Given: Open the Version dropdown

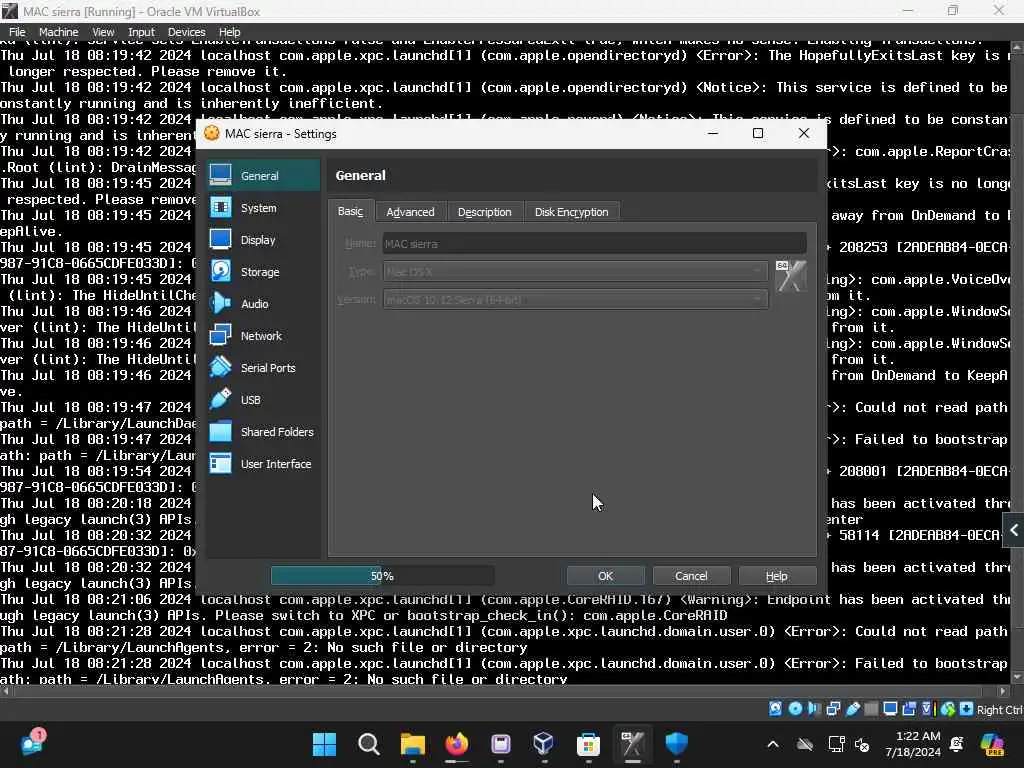Looking at the screenshot, I should pos(575,300).
